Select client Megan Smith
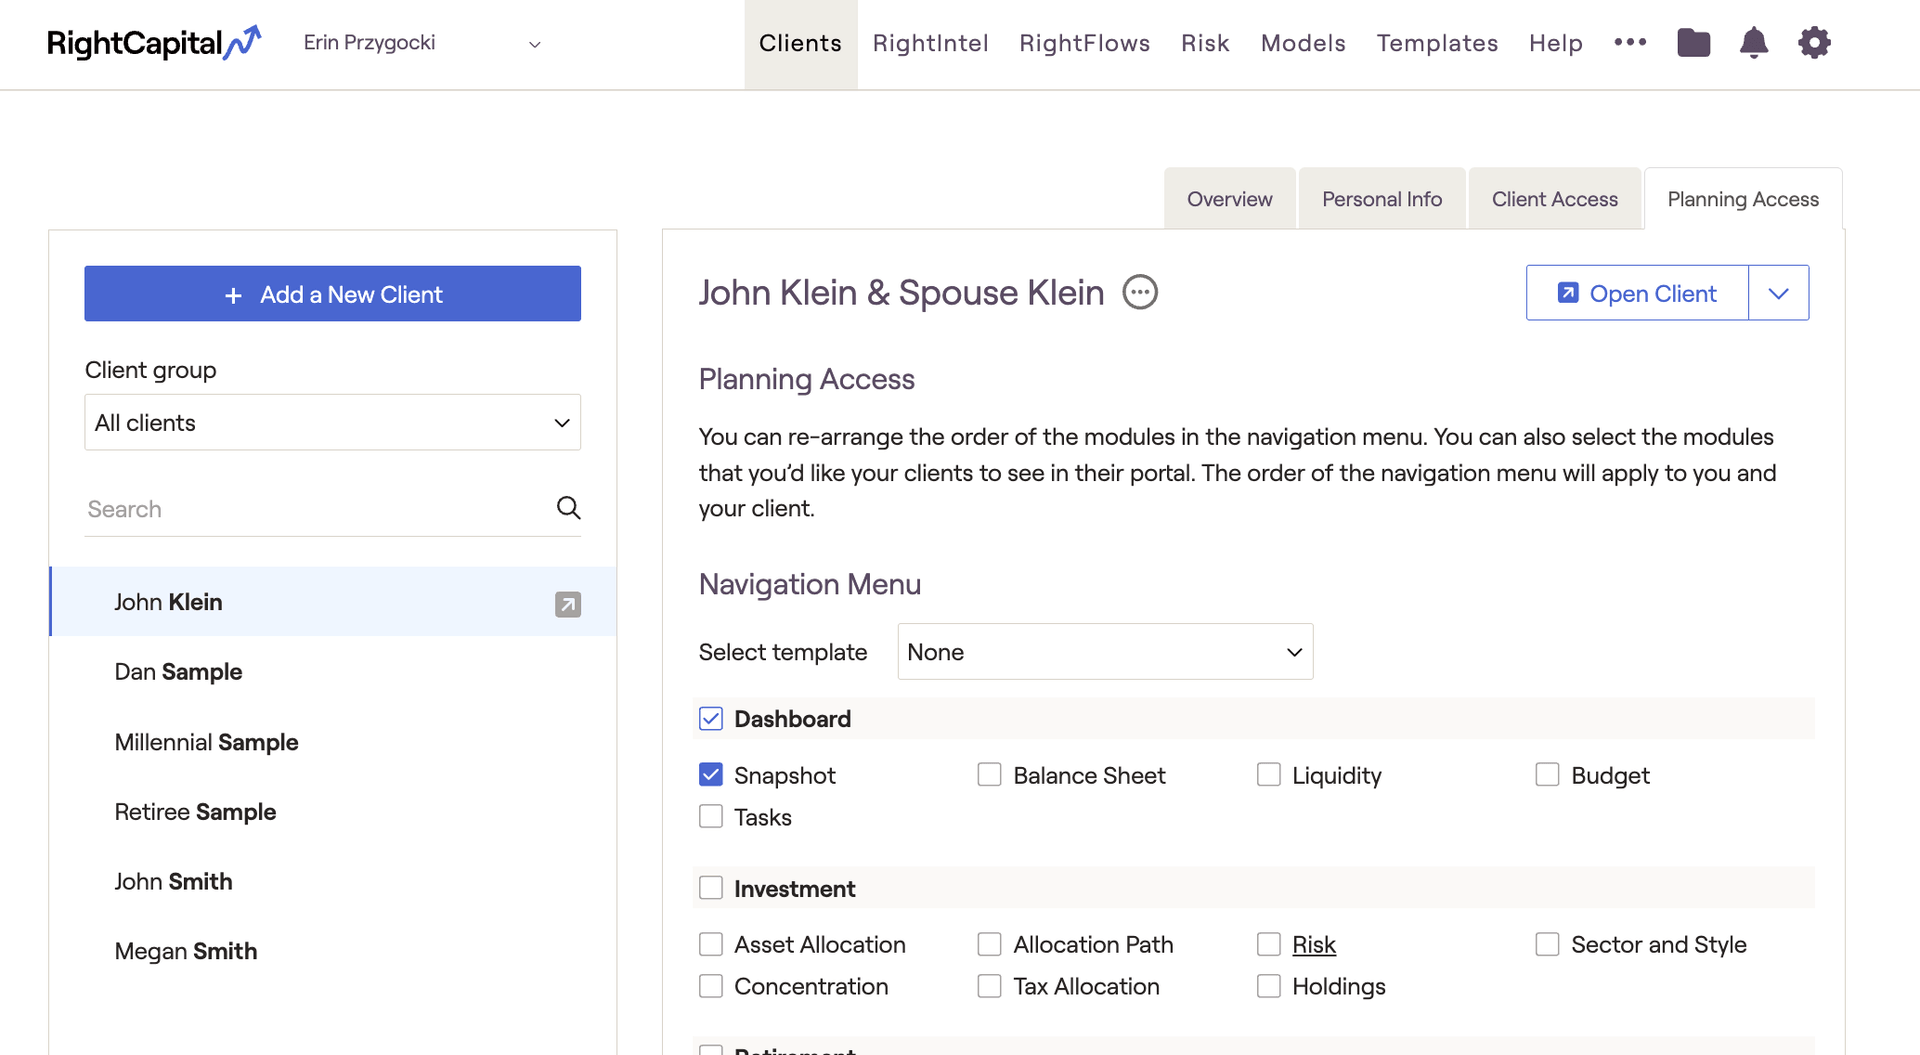This screenshot has width=1920, height=1055. 334,951
